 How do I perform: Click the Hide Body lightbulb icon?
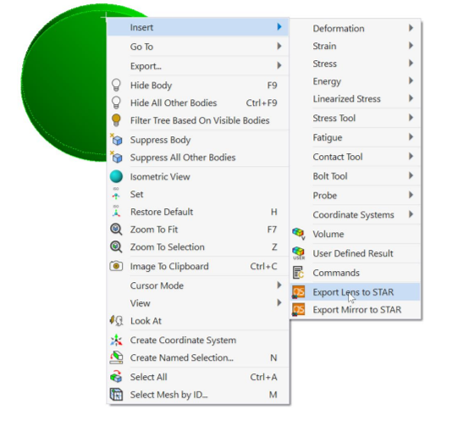(x=116, y=85)
